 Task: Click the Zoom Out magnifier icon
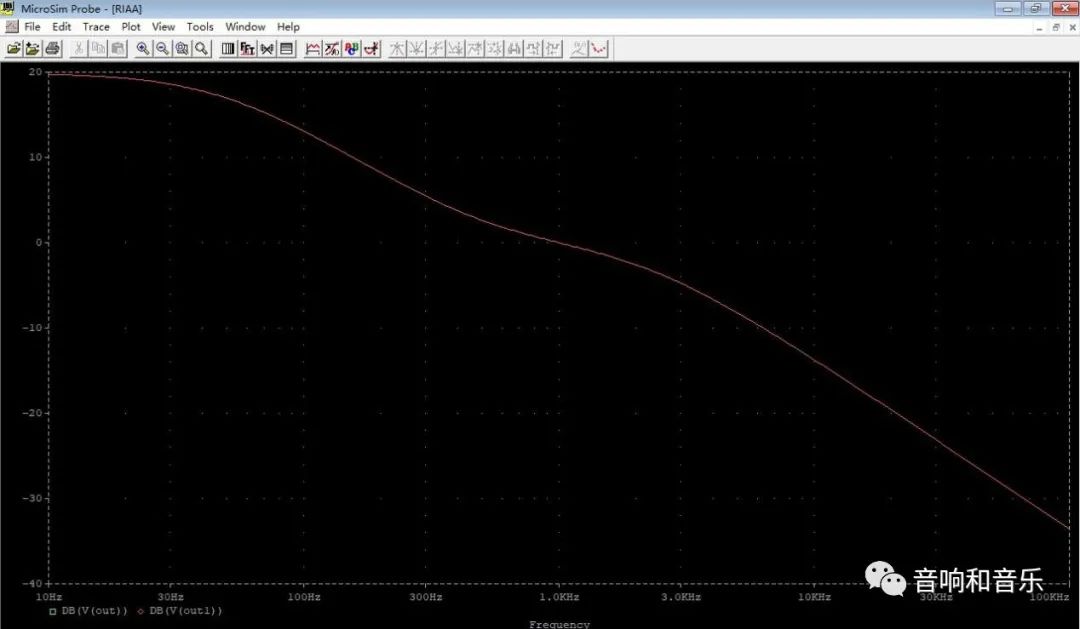pyautogui.click(x=163, y=48)
